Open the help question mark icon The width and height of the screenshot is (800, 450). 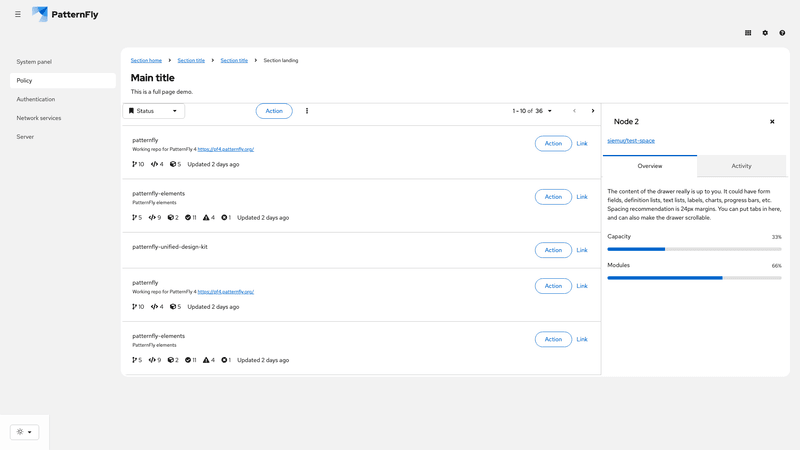point(782,33)
